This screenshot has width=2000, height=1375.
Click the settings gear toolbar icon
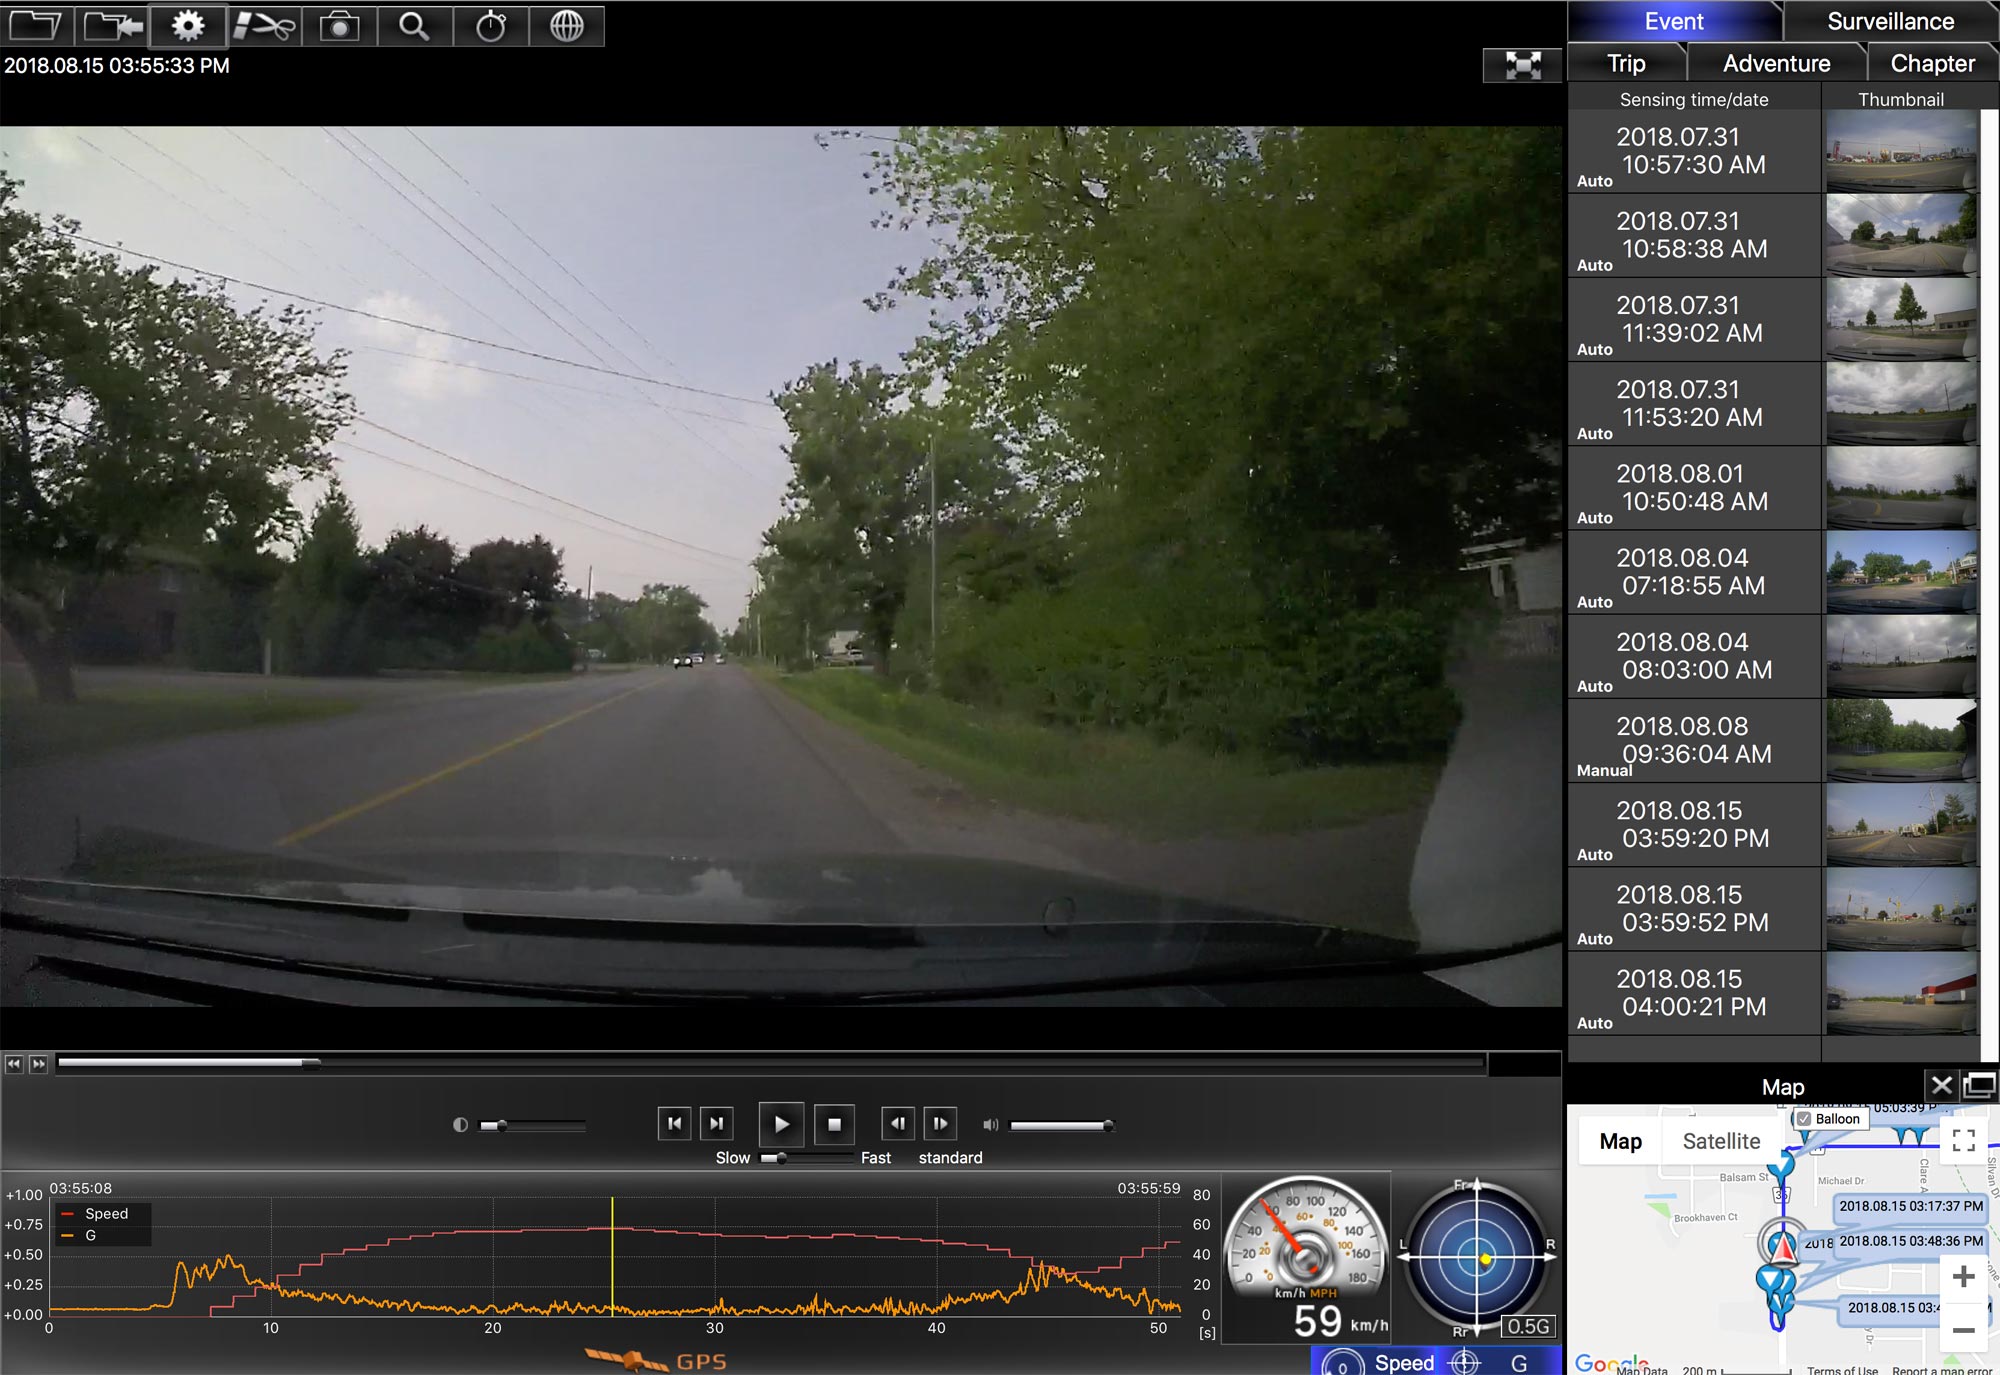pyautogui.click(x=187, y=25)
